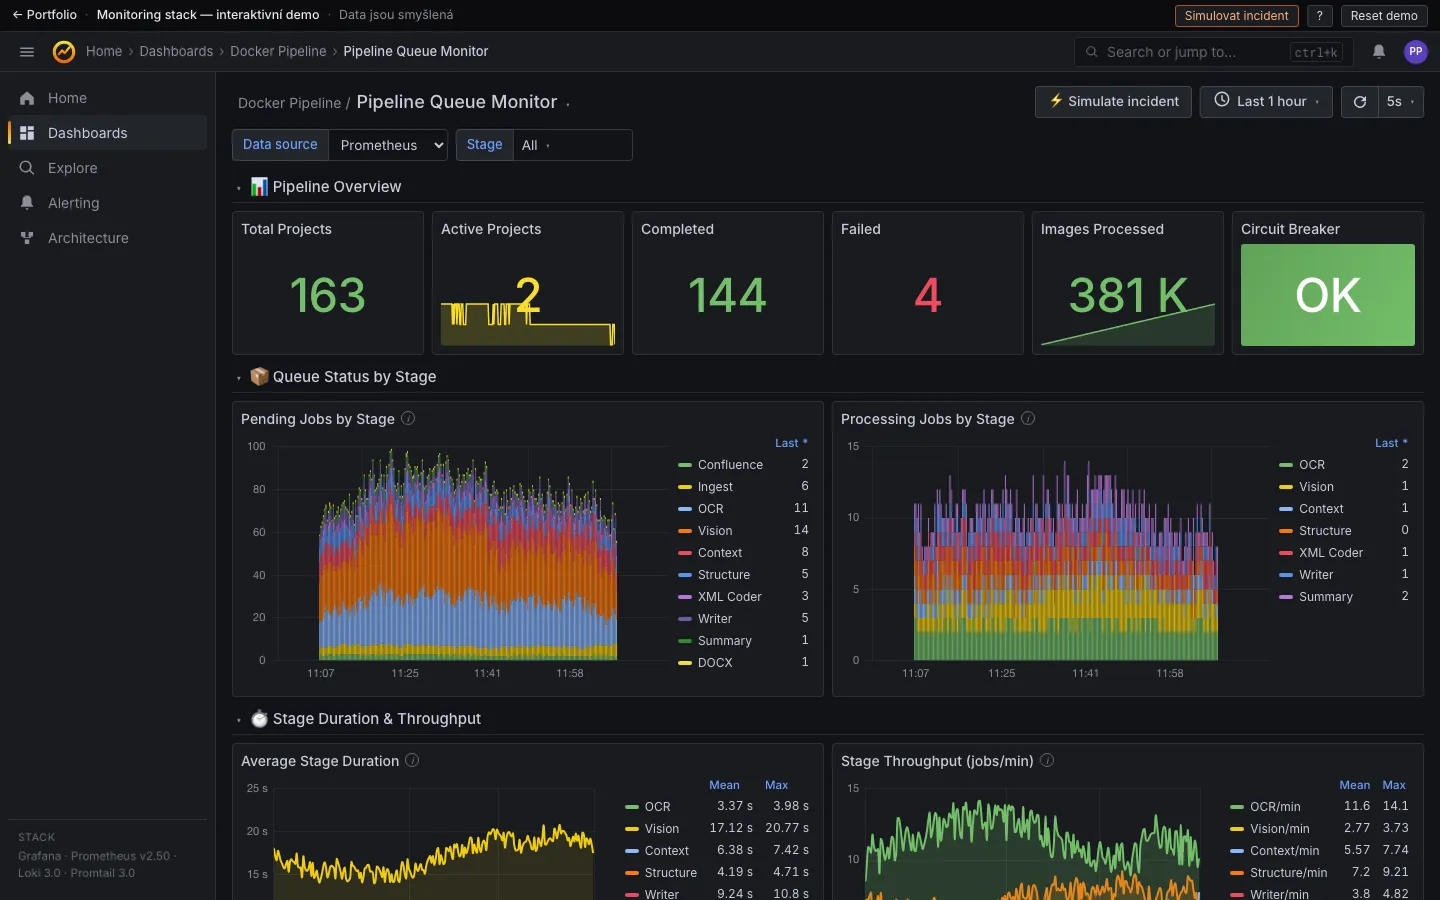Click the refresh dashboard icon
The image size is (1440, 900).
pos(1360,102)
